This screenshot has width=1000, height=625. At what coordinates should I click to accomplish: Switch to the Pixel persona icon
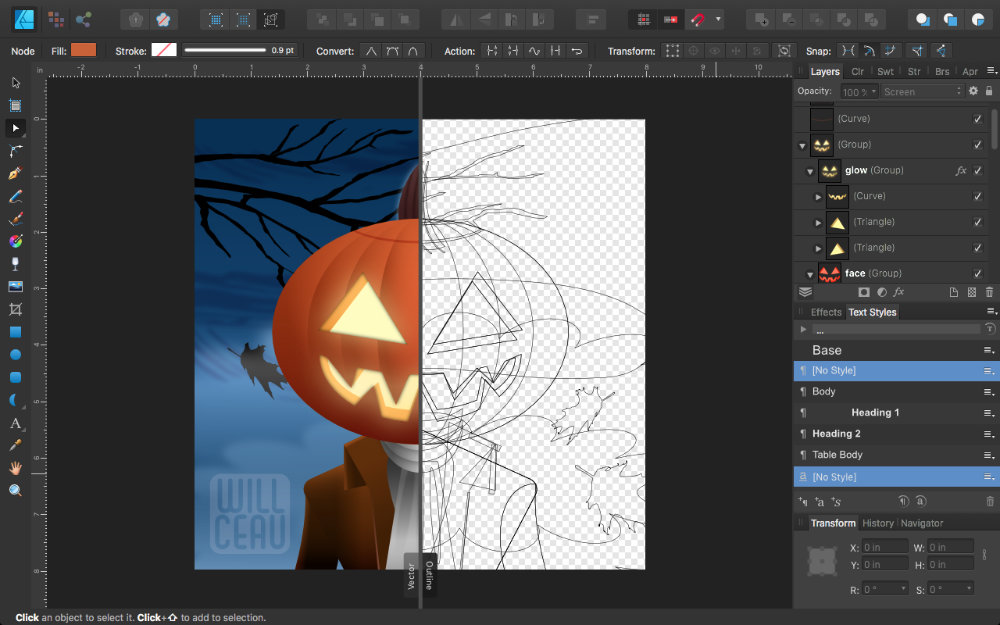[x=55, y=19]
